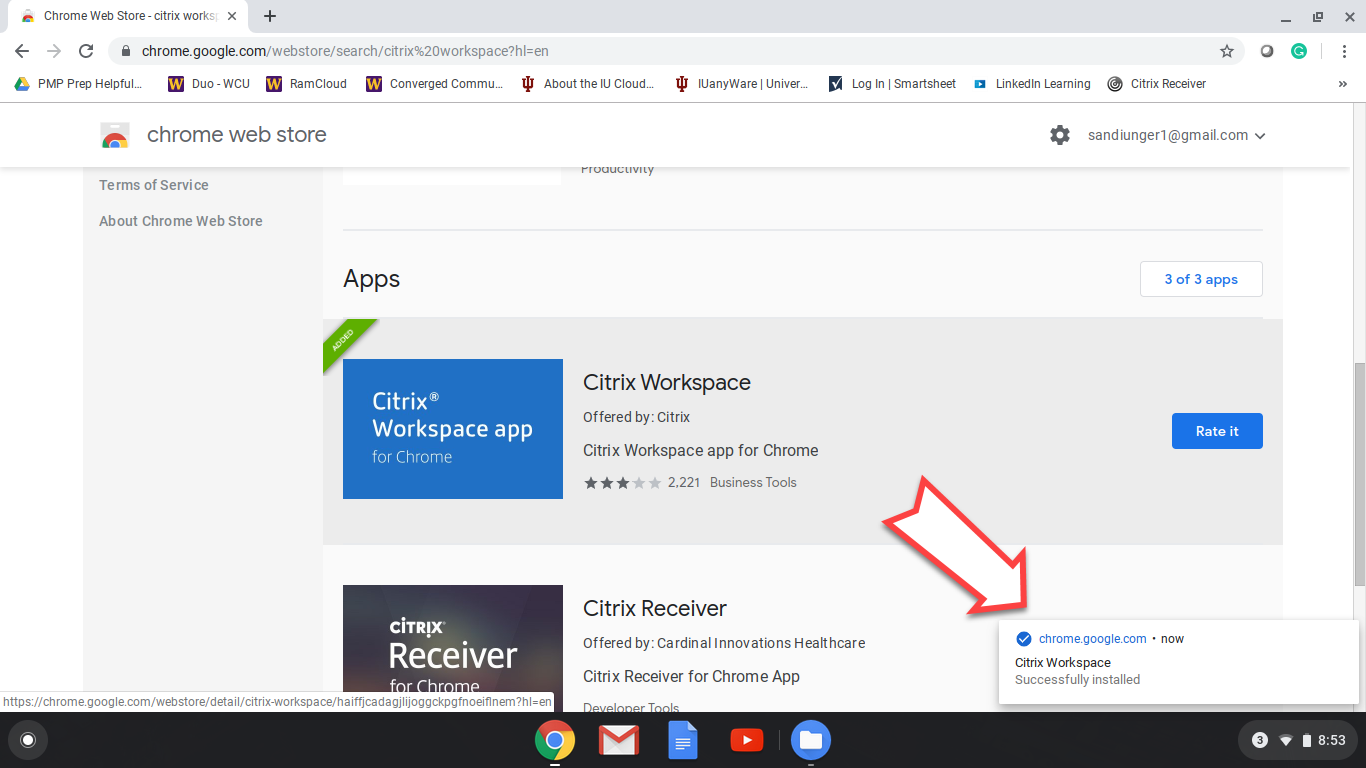
Task: Go back using the browser back arrow
Action: click(22, 51)
